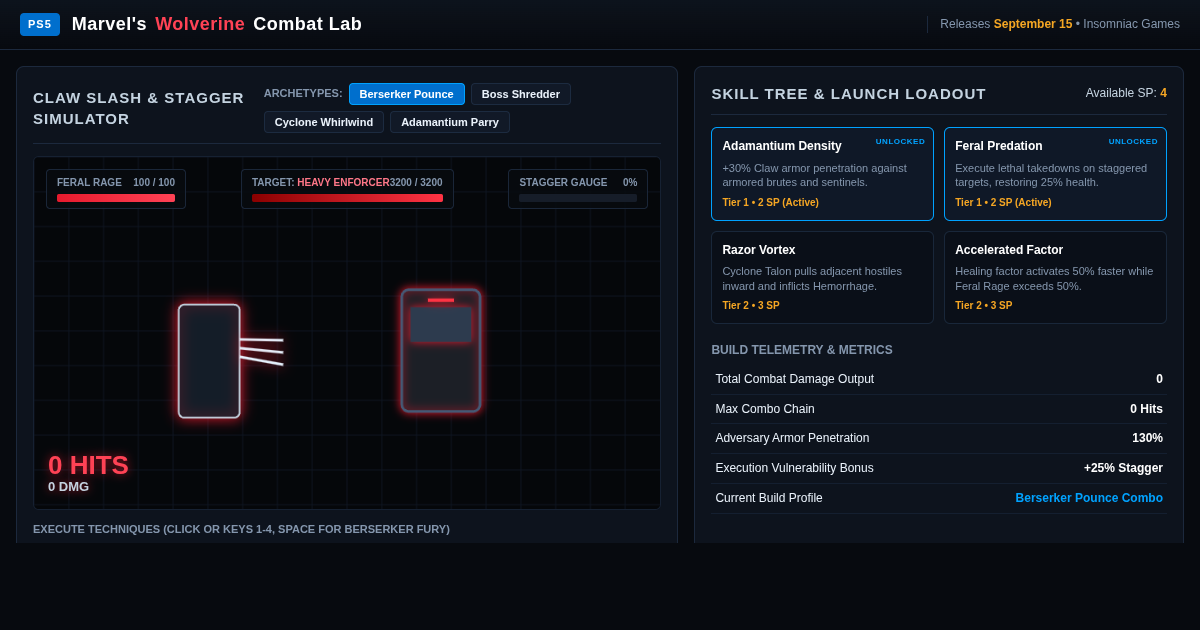
Task: Click the Max Combo Chain row
Action: click(x=939, y=409)
